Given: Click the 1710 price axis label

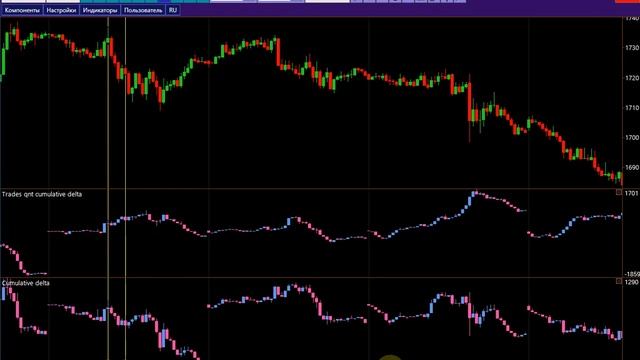Looking at the screenshot, I should [632, 108].
